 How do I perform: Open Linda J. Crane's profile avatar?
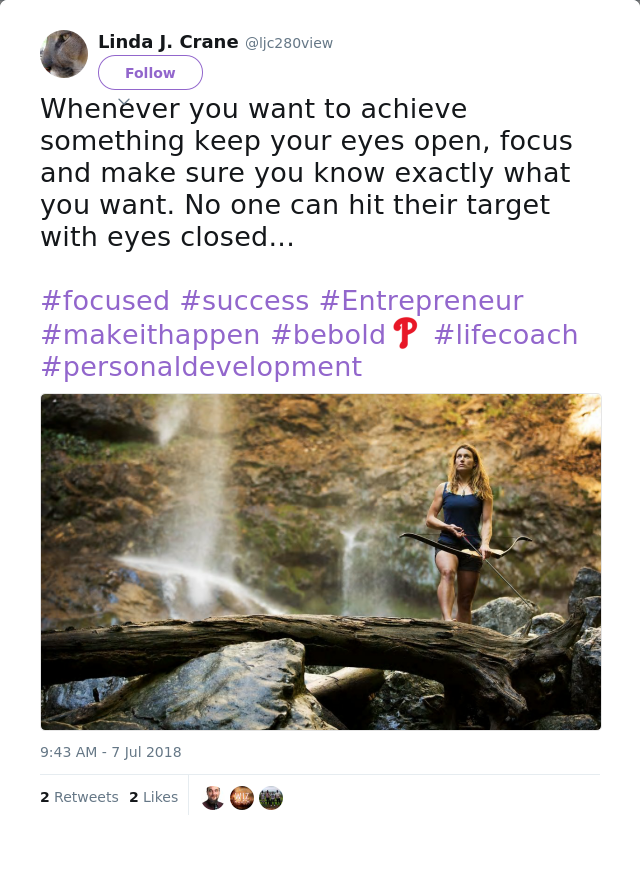pyautogui.click(x=64, y=54)
